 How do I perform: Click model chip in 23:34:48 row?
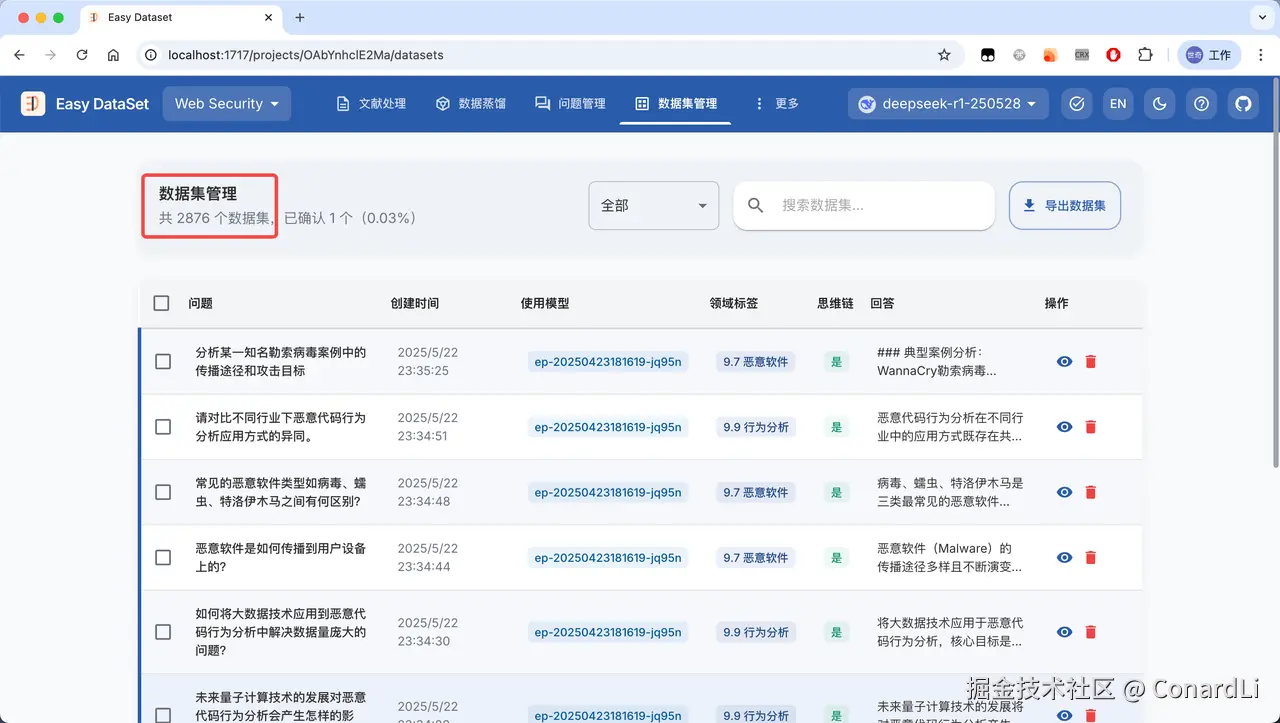(608, 492)
